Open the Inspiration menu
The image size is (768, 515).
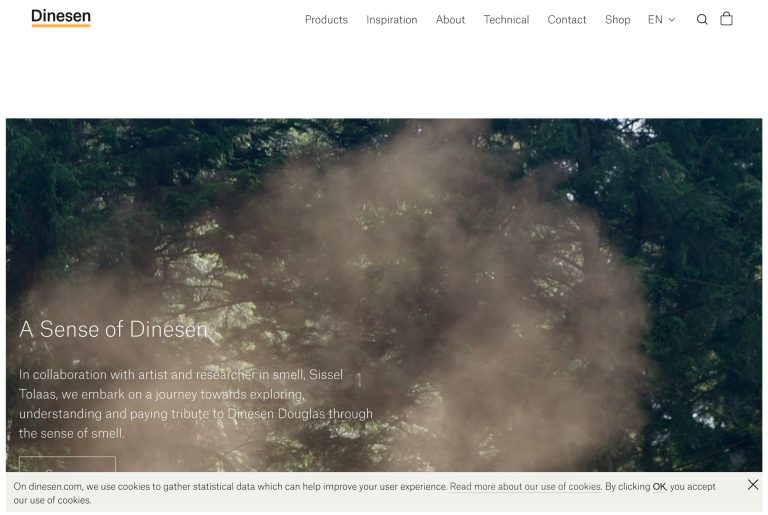point(392,20)
